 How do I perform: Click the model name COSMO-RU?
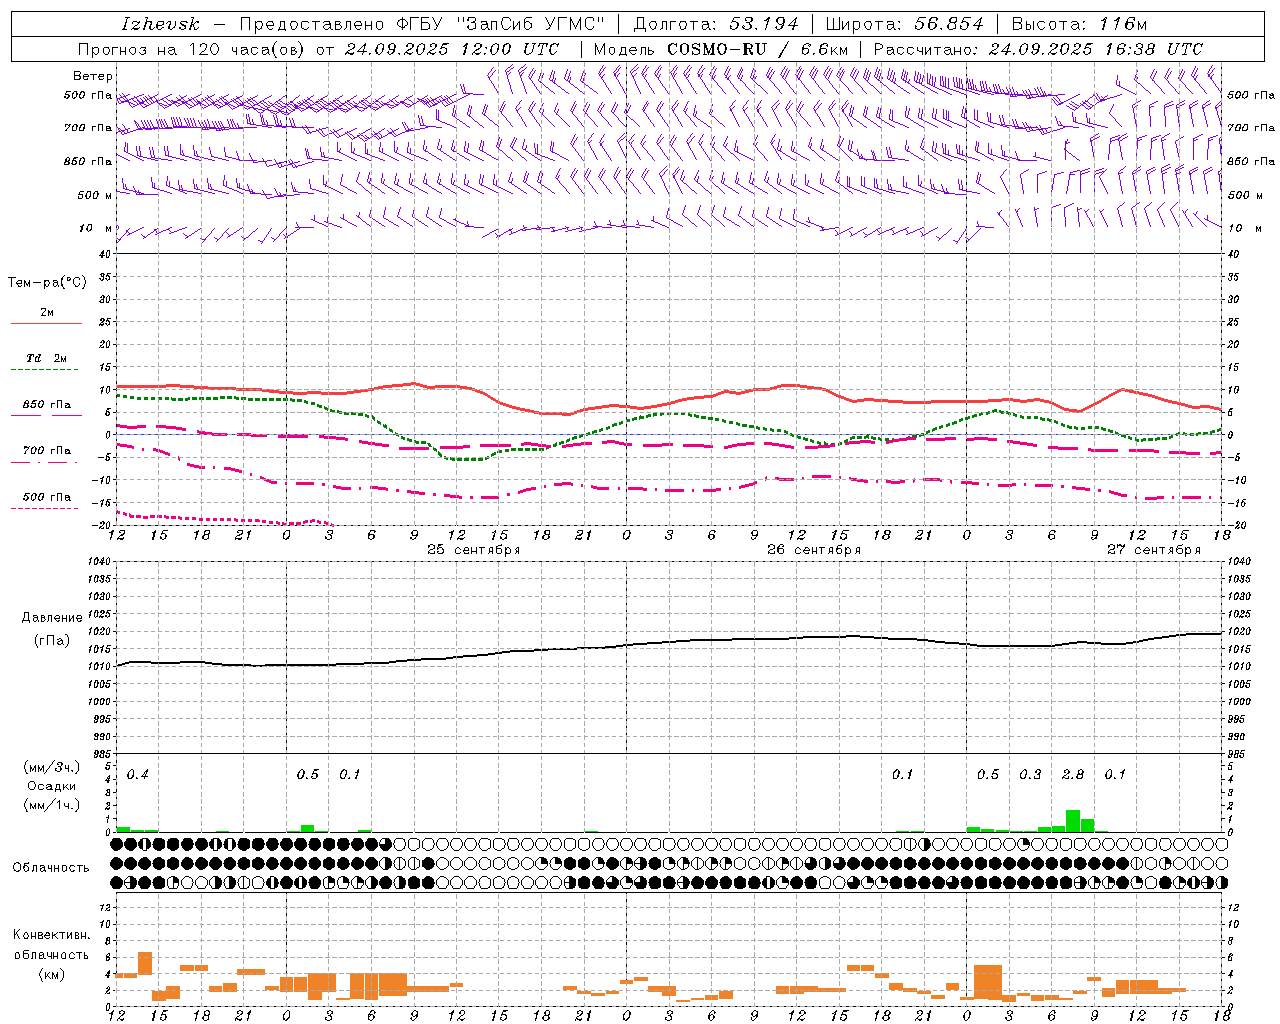click(717, 49)
